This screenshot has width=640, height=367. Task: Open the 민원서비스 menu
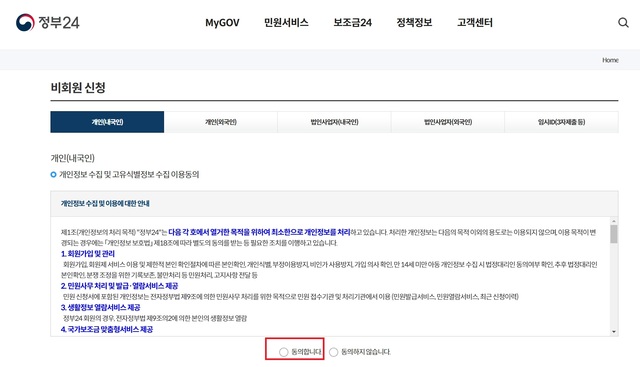(x=286, y=22)
